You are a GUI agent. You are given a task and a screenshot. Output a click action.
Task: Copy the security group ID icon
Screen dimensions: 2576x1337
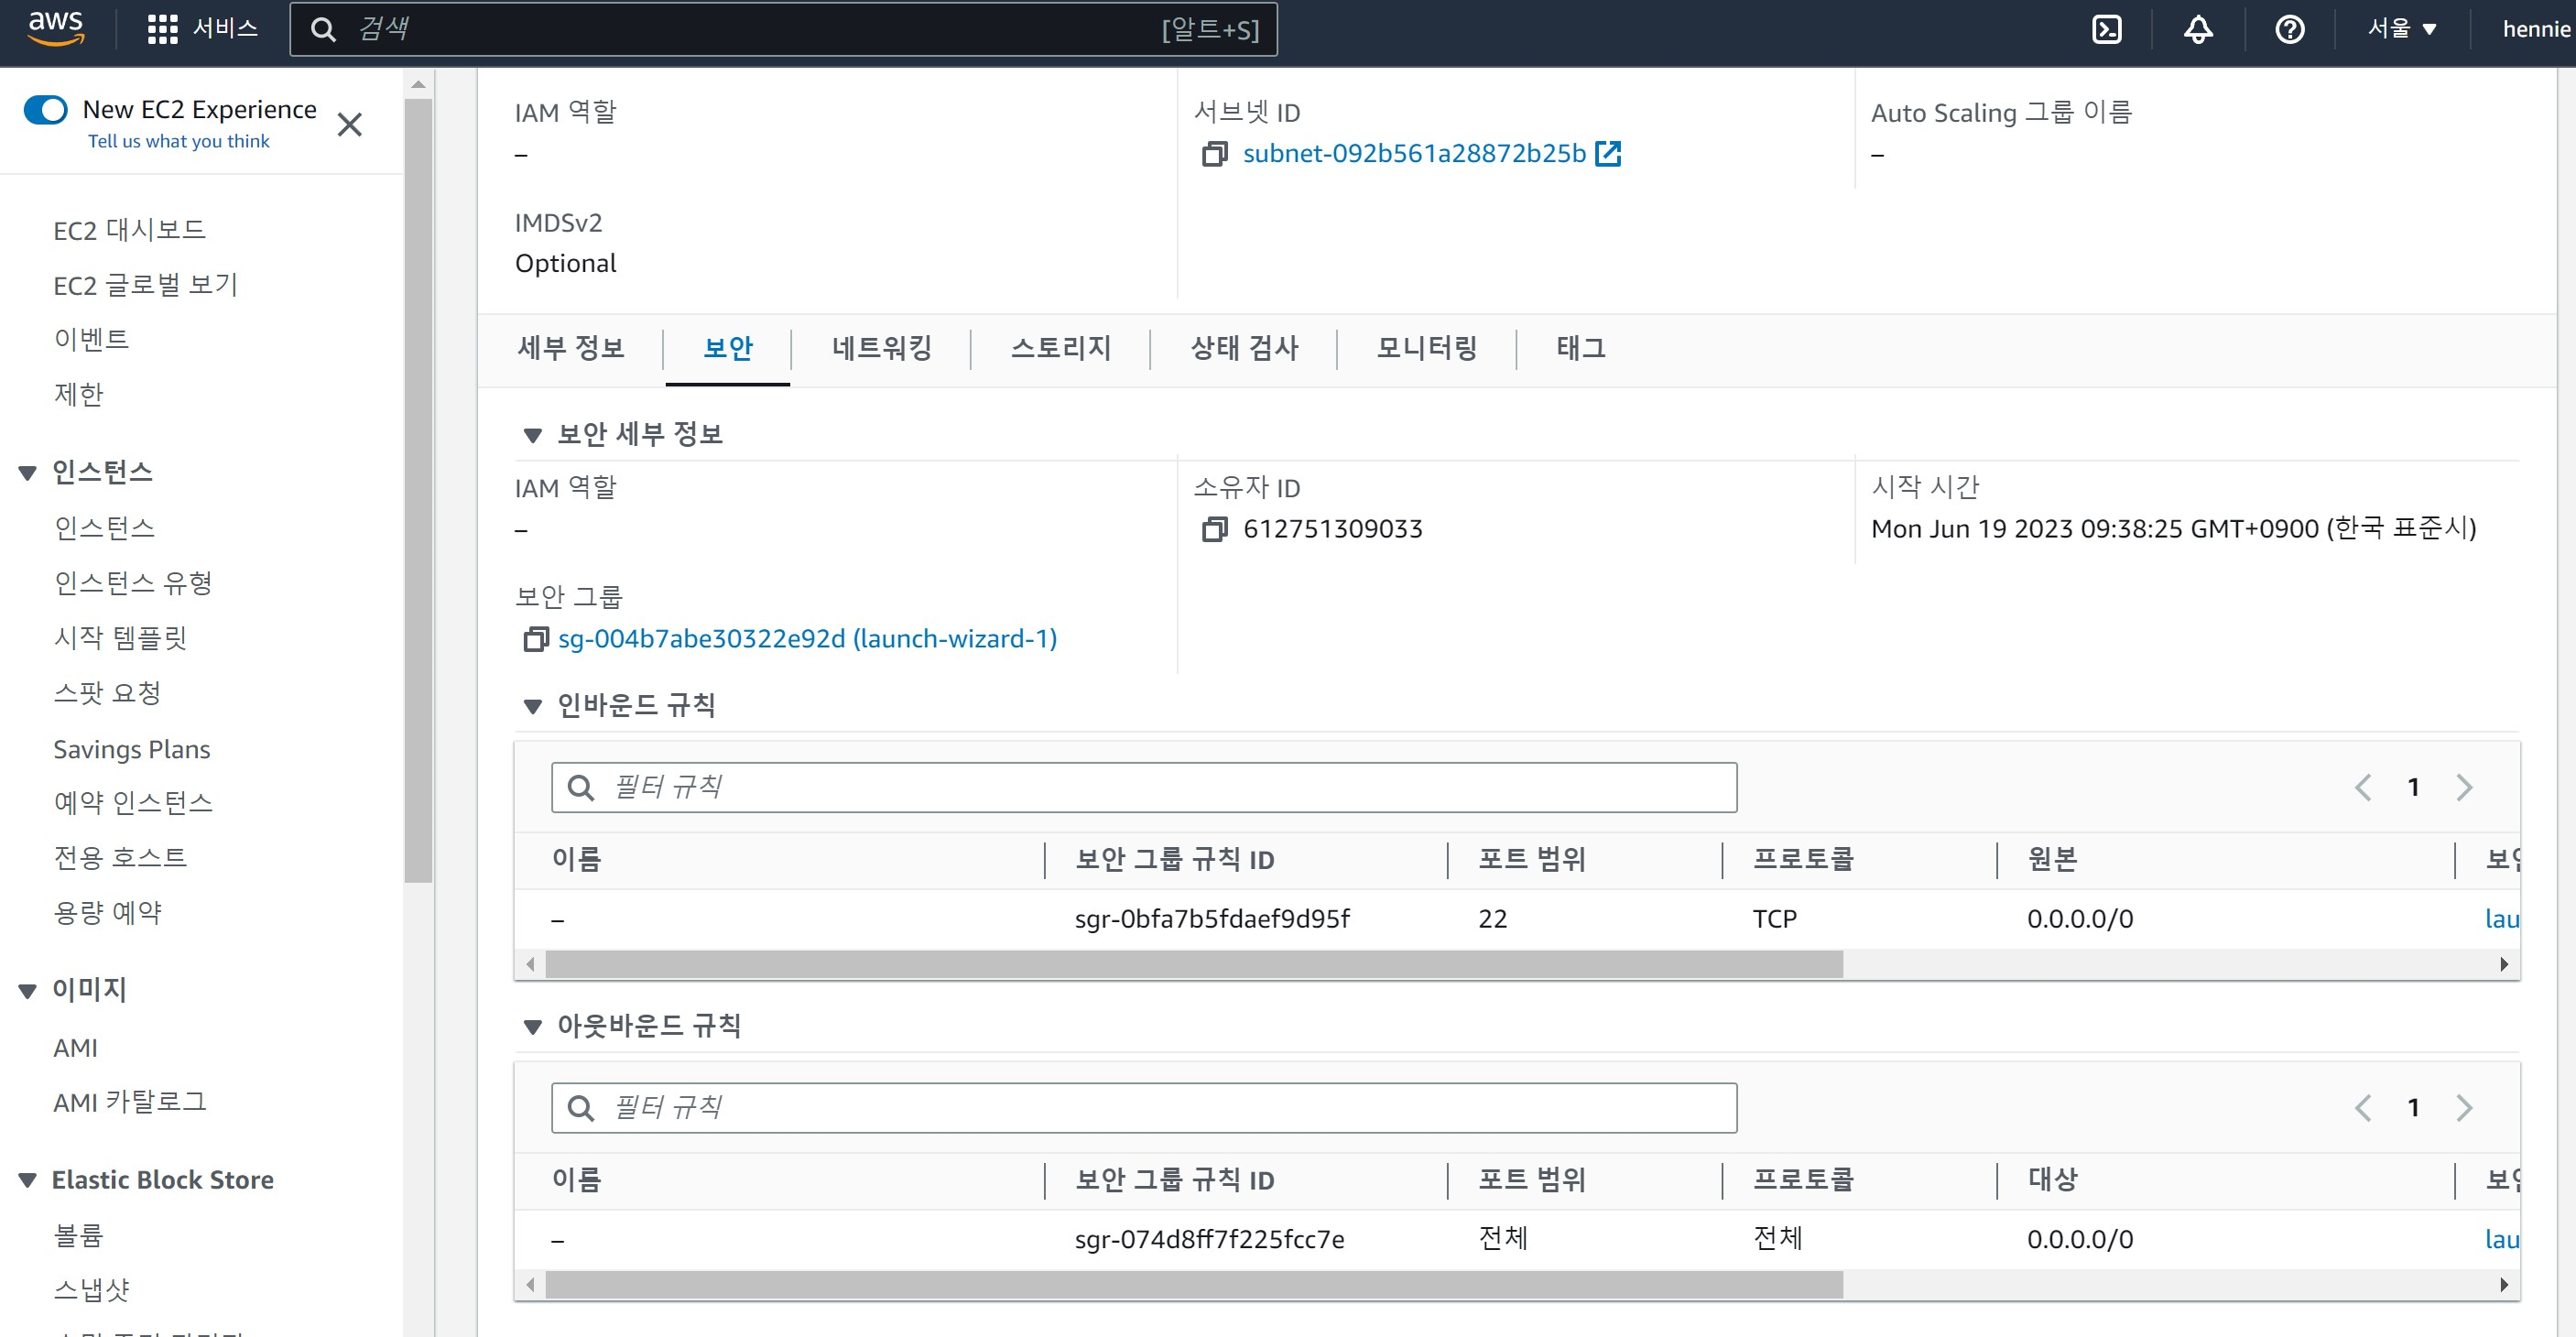coord(536,639)
